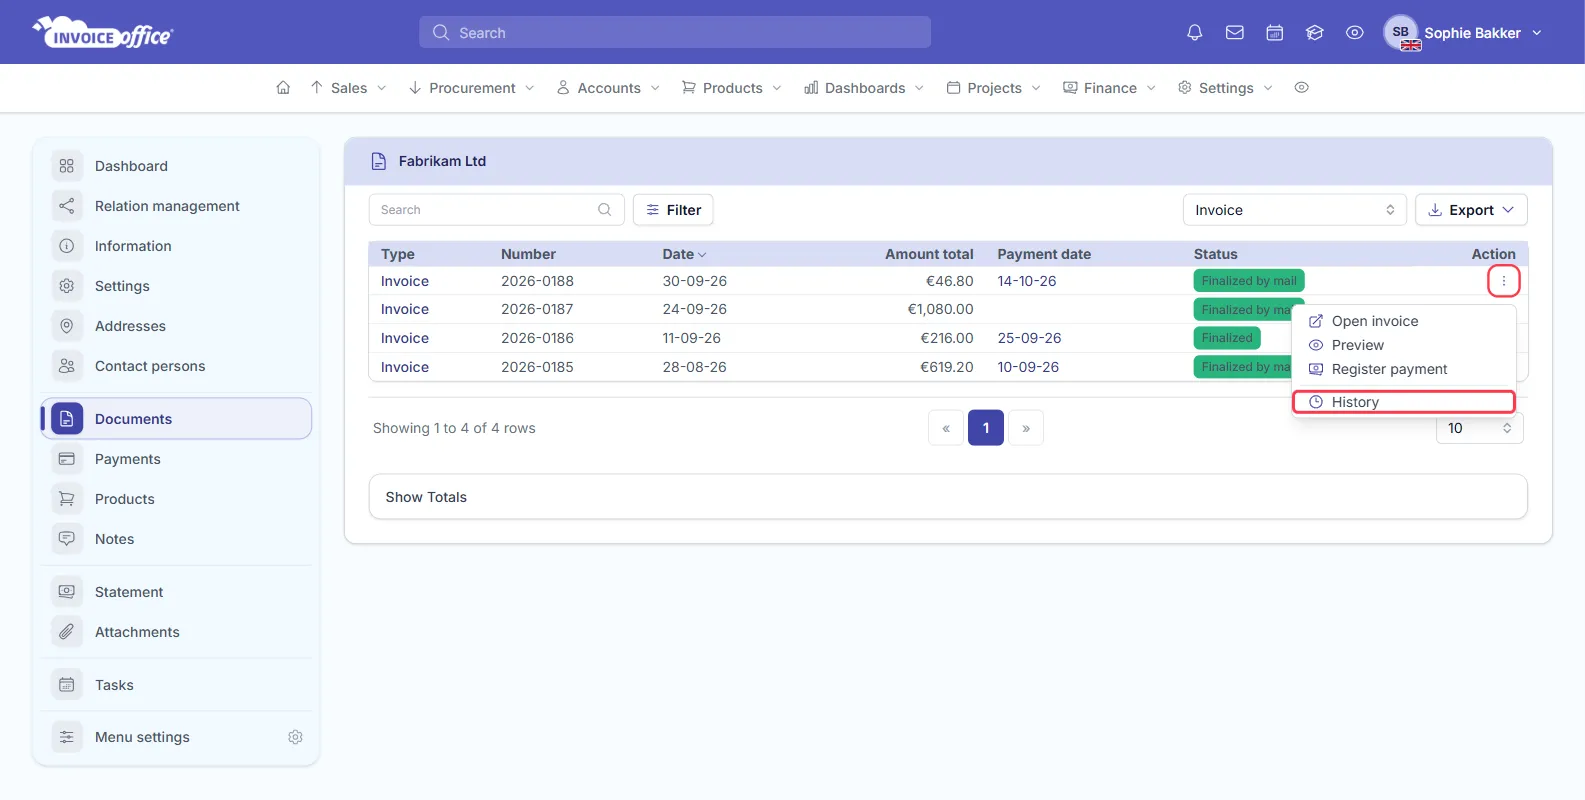Screen dimensions: 1585x800
Task: Open the notifications bell icon
Action: [1194, 33]
